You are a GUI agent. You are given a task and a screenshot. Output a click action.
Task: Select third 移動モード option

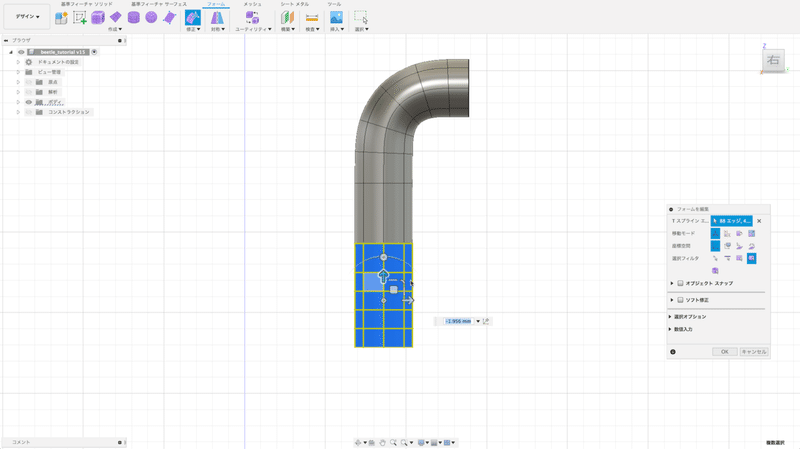(x=739, y=234)
